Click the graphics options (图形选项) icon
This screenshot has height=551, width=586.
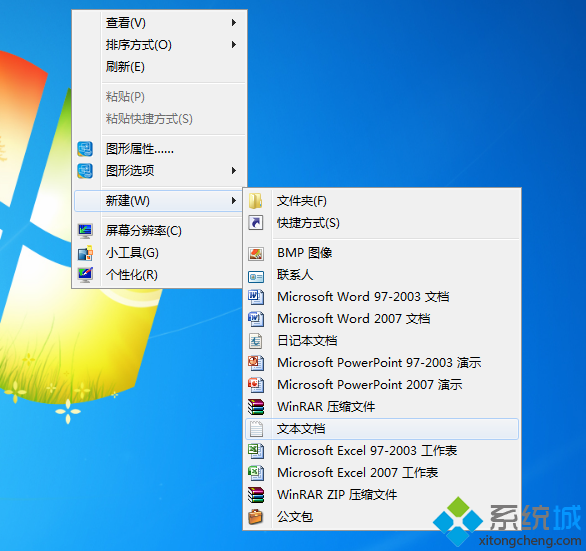(85, 171)
